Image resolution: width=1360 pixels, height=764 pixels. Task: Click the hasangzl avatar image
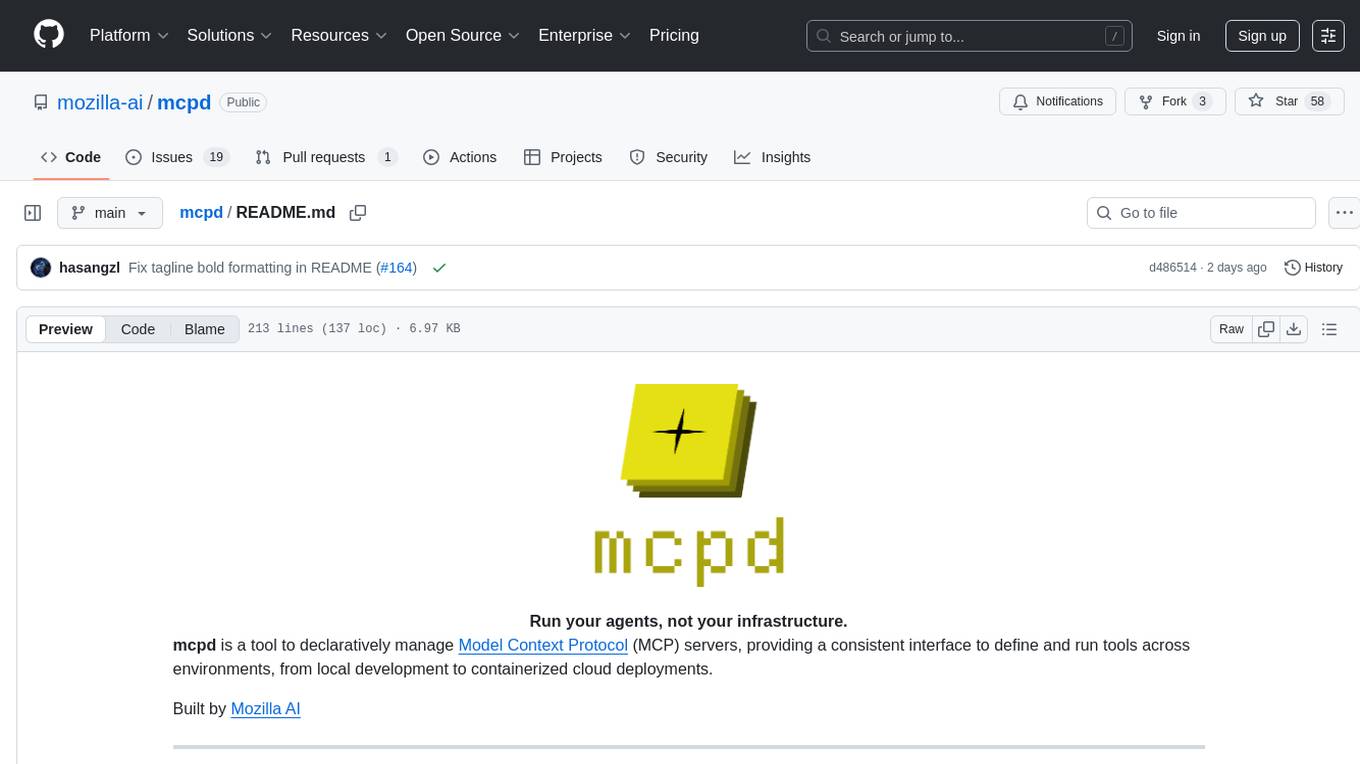[x=41, y=268]
